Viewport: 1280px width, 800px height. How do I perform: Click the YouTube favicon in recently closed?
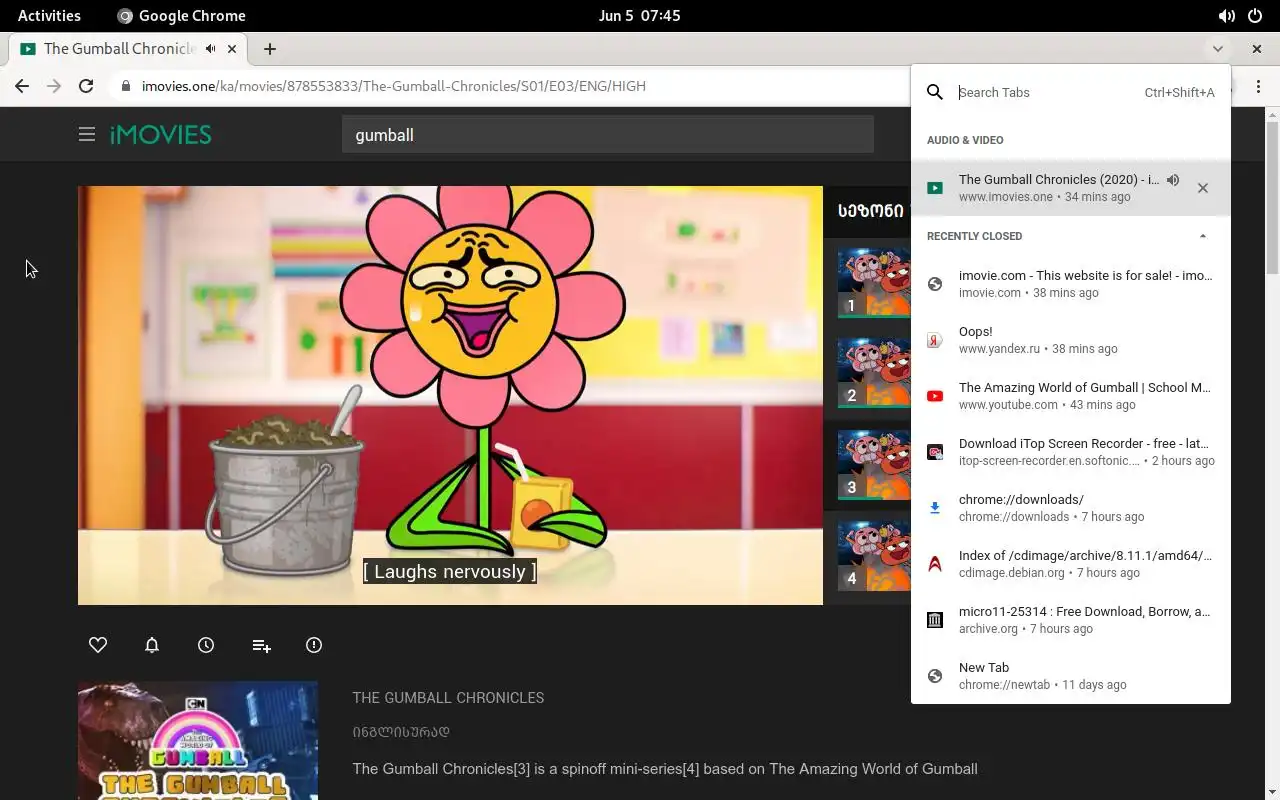[935, 396]
